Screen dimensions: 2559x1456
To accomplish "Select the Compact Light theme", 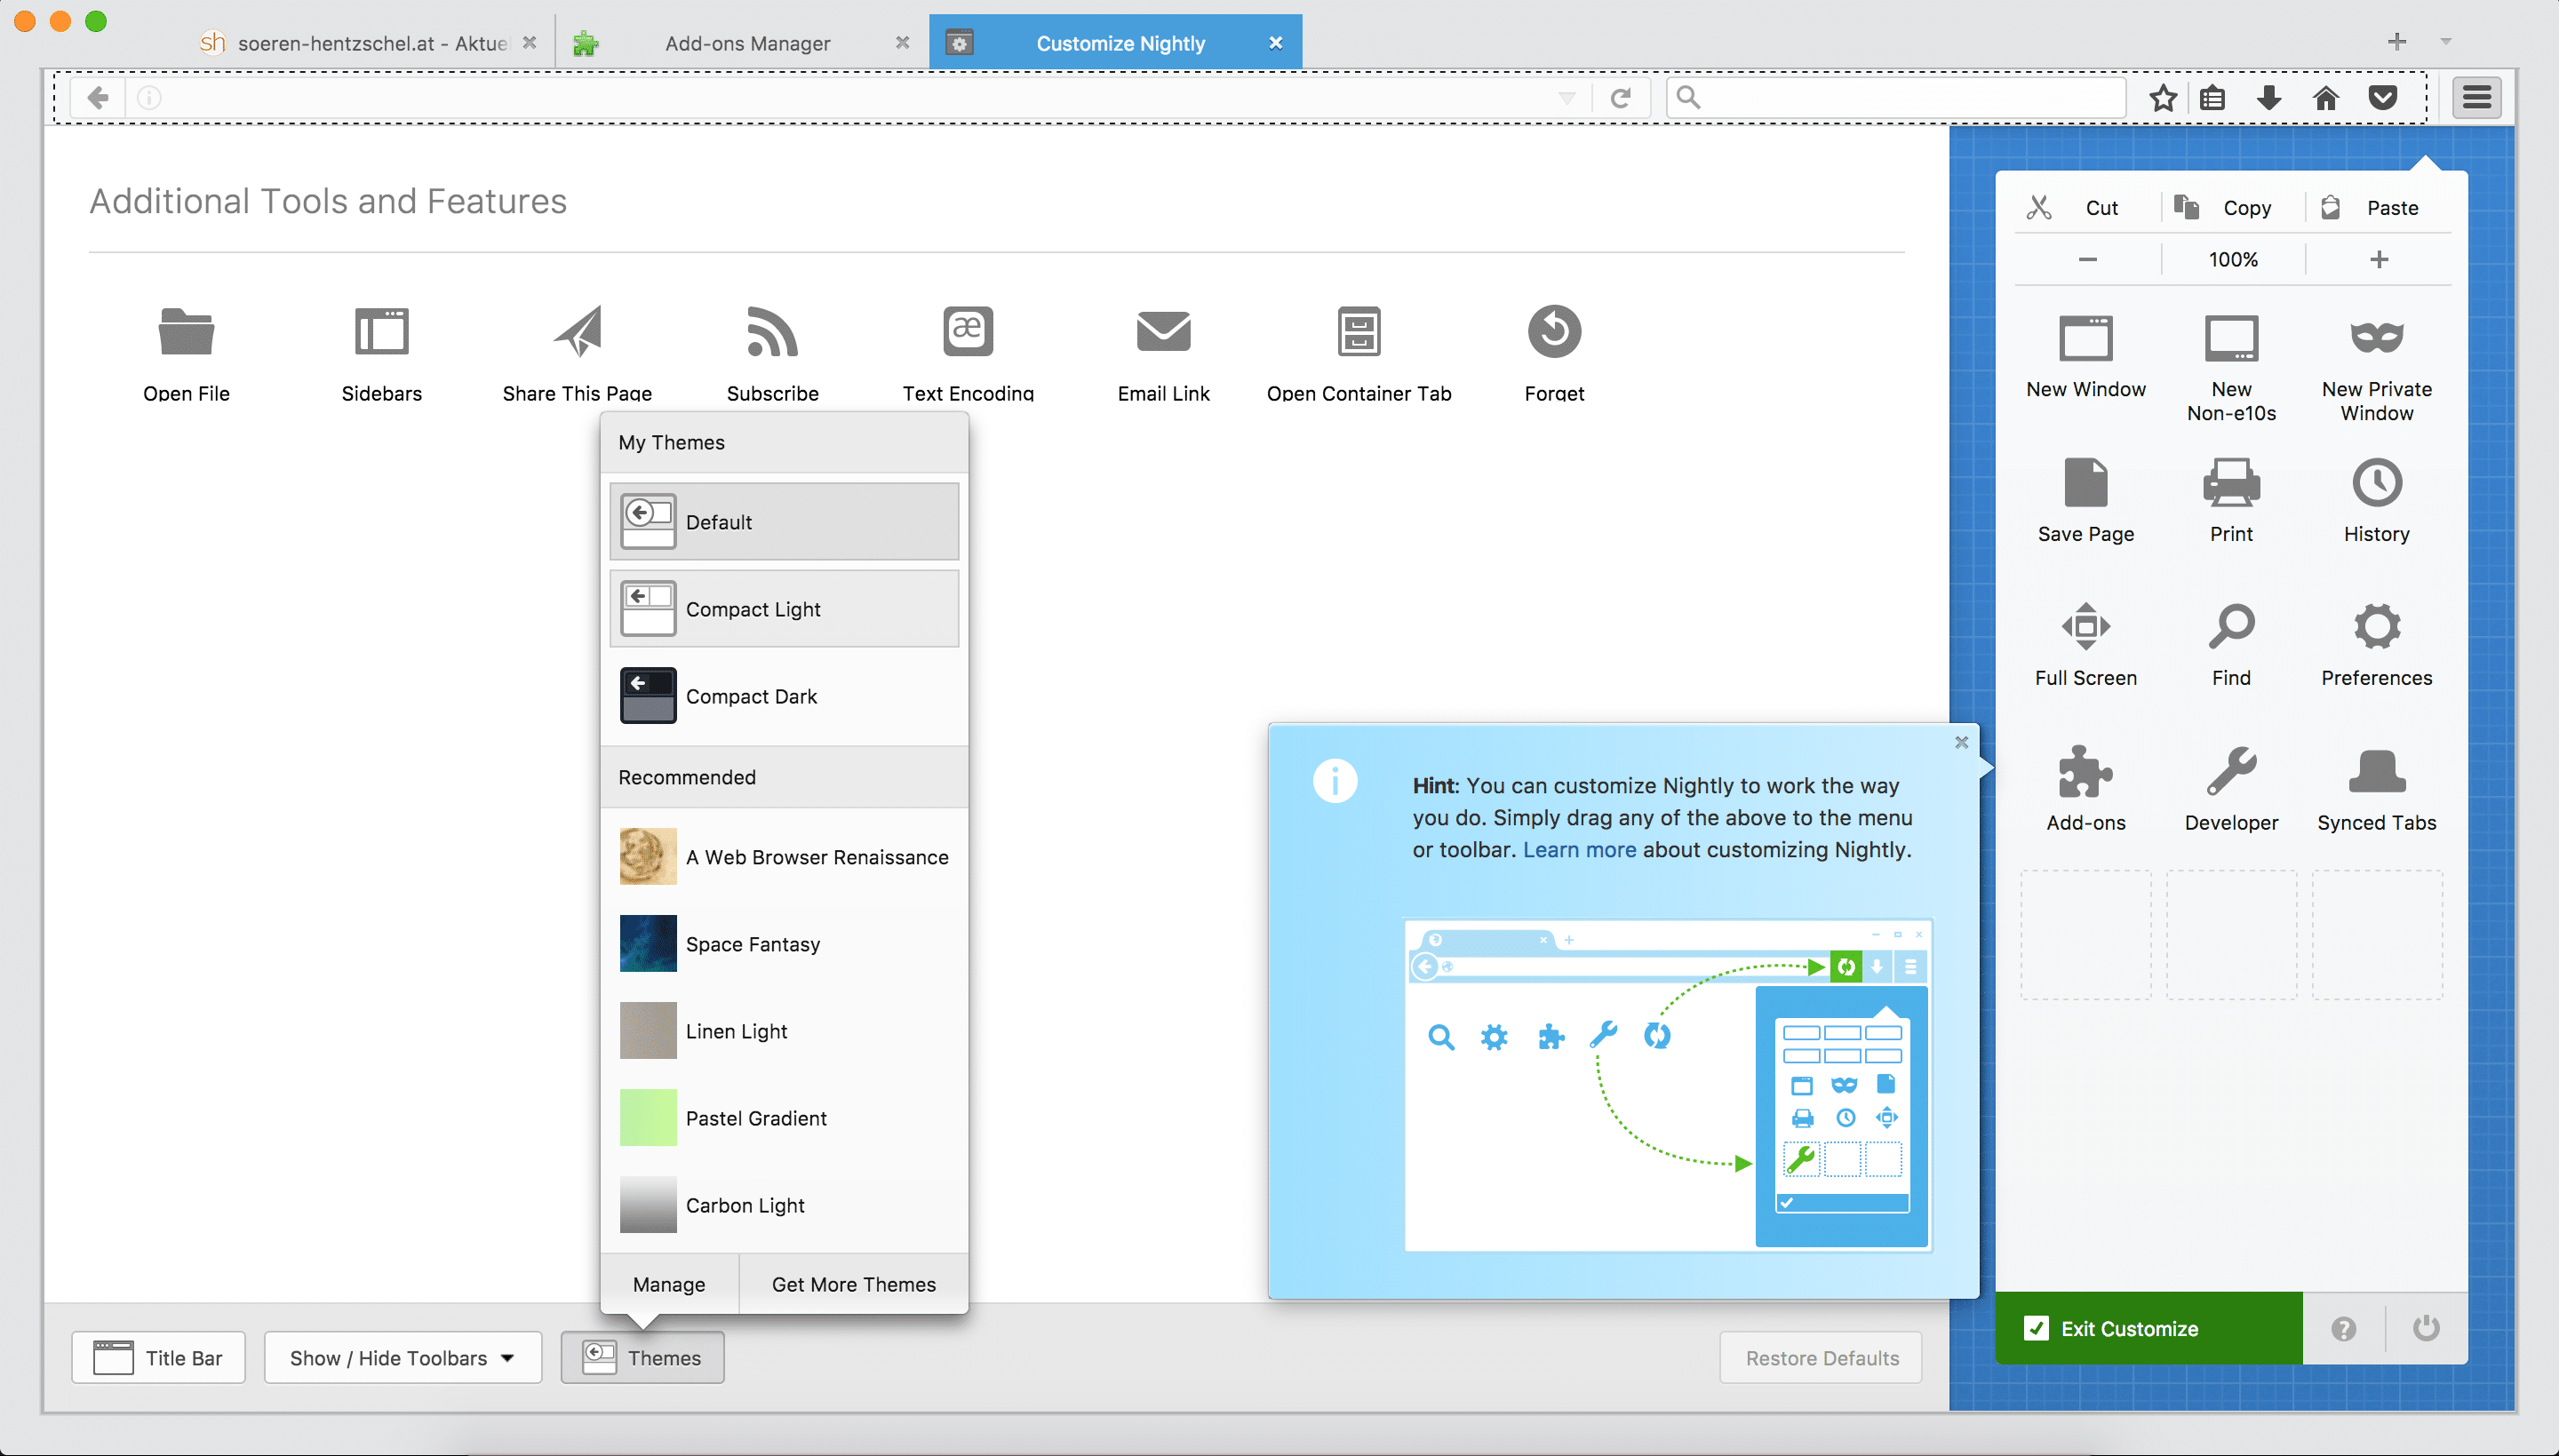I will click(x=784, y=609).
